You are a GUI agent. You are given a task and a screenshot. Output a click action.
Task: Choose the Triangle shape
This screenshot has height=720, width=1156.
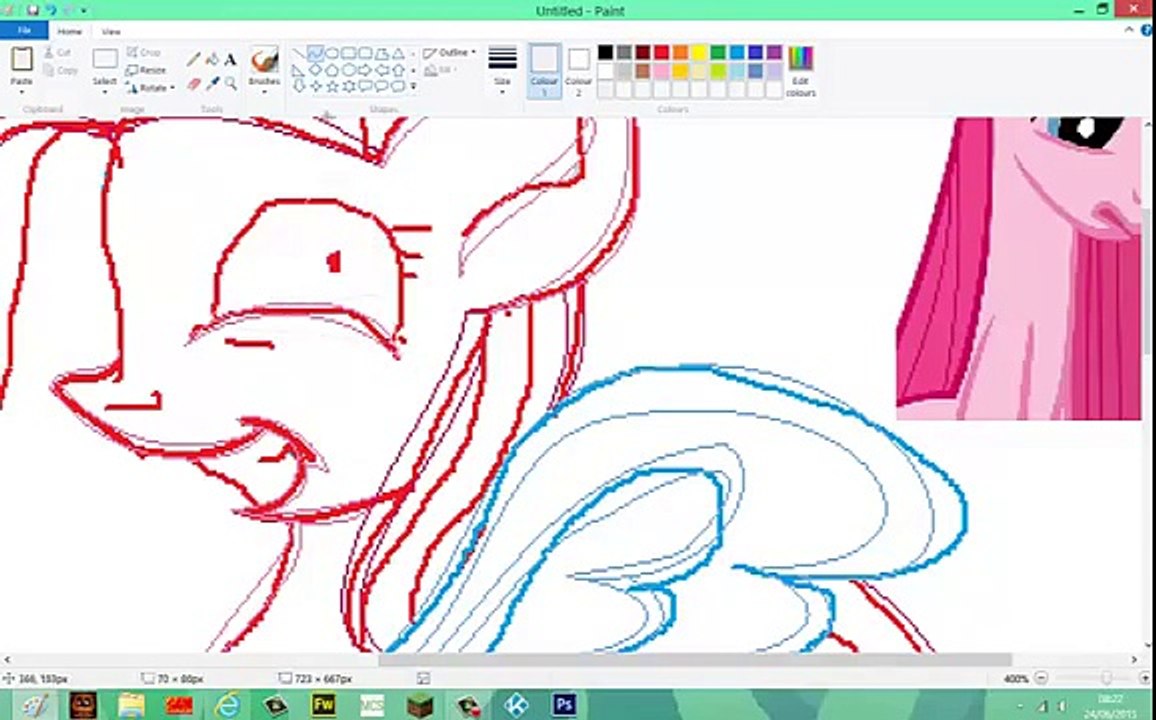[x=398, y=54]
